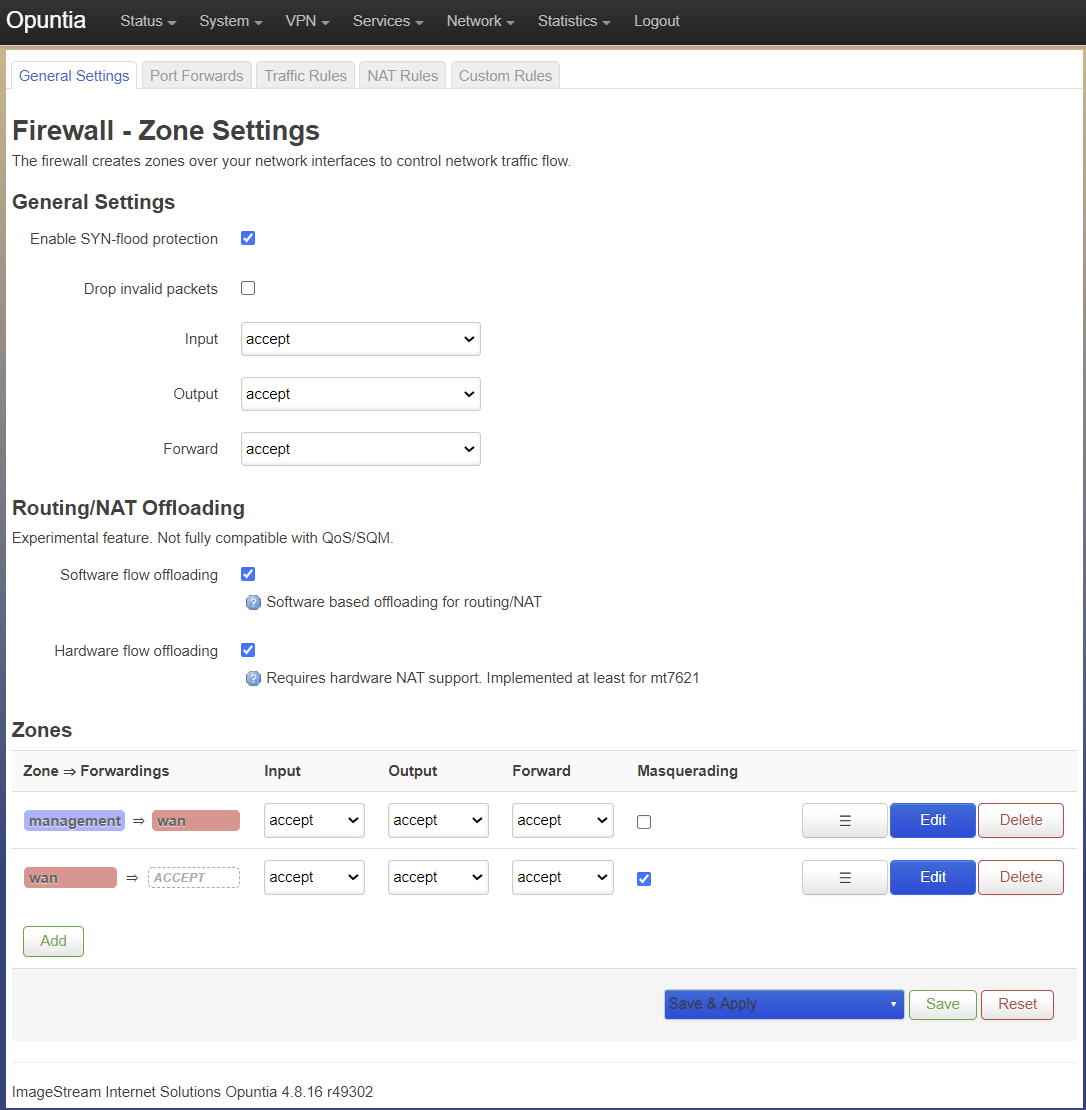Viewport: 1086px width, 1110px height.
Task: Enable Drop invalid packets checkbox
Action: click(x=248, y=288)
